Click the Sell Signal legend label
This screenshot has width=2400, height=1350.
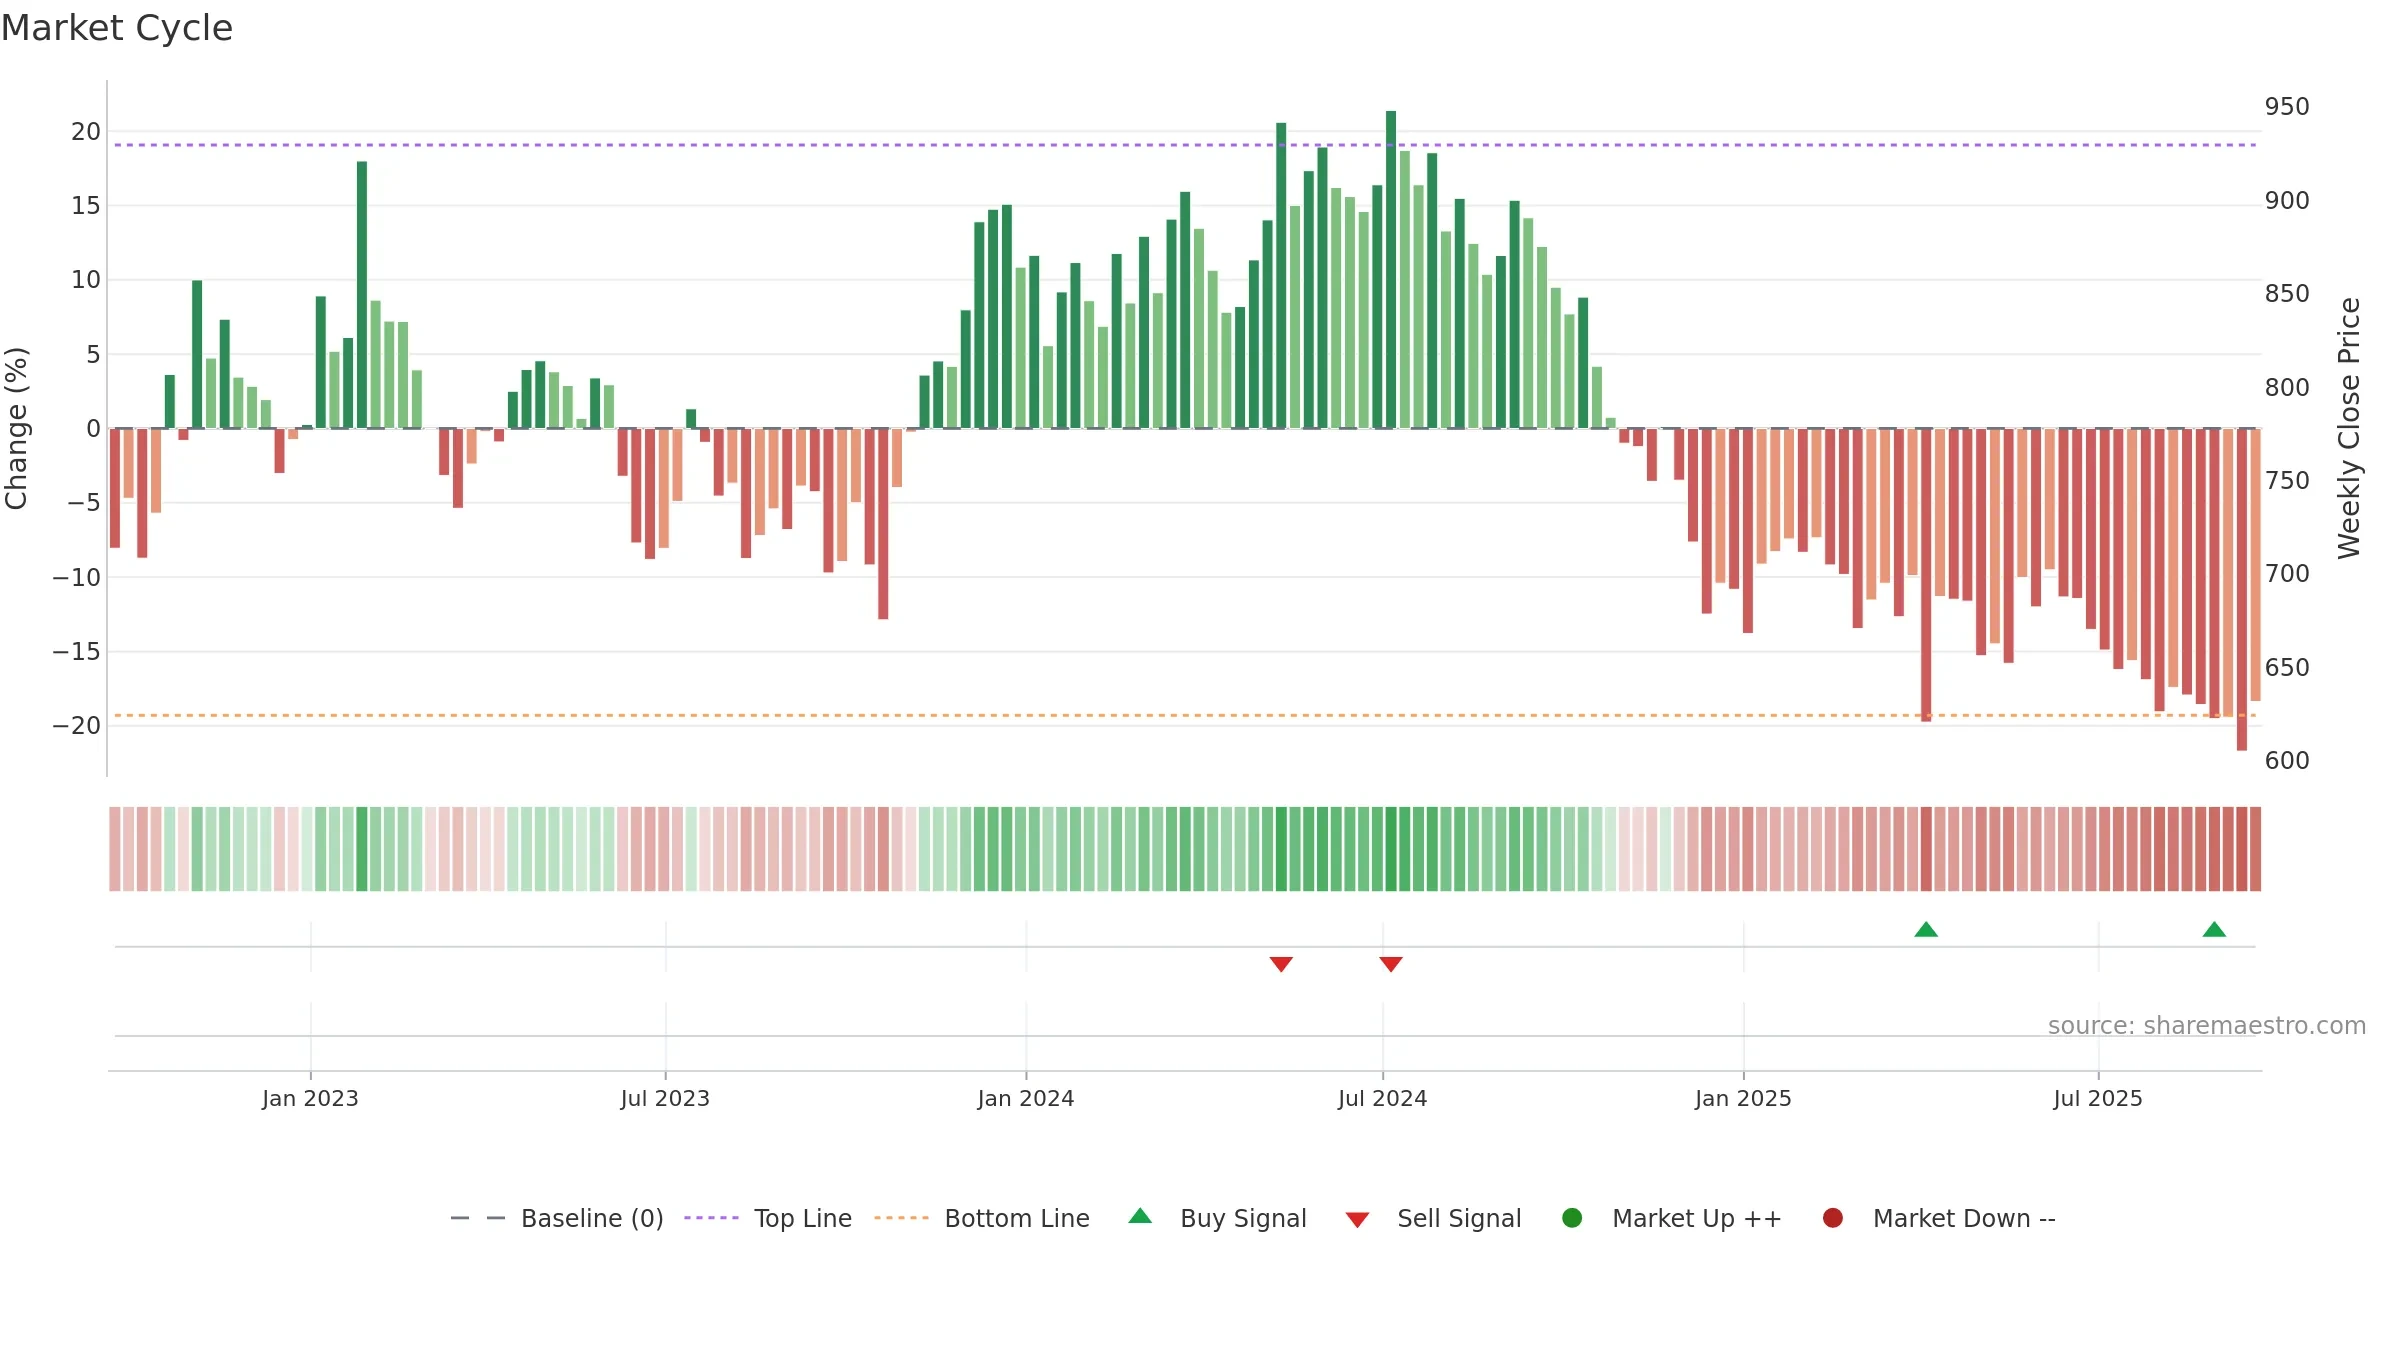pyautogui.click(x=1459, y=1218)
